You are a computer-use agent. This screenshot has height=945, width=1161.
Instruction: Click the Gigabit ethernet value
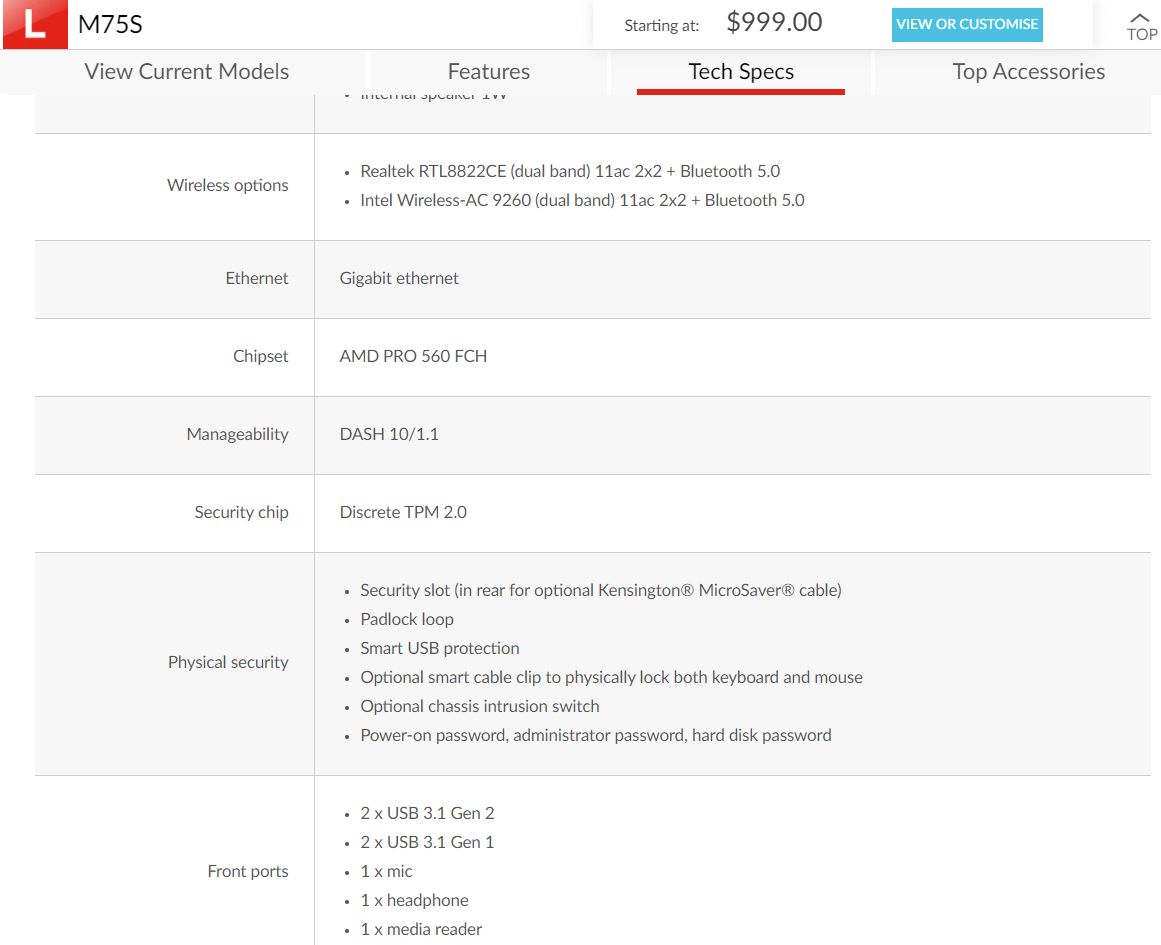point(399,278)
